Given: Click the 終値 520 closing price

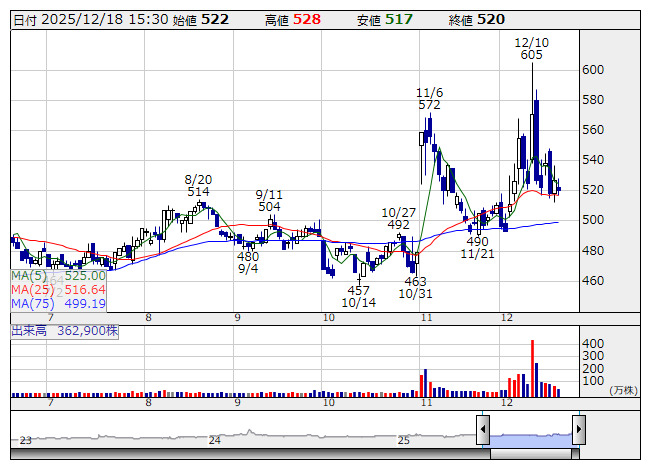Looking at the screenshot, I should pyautogui.click(x=477, y=20).
